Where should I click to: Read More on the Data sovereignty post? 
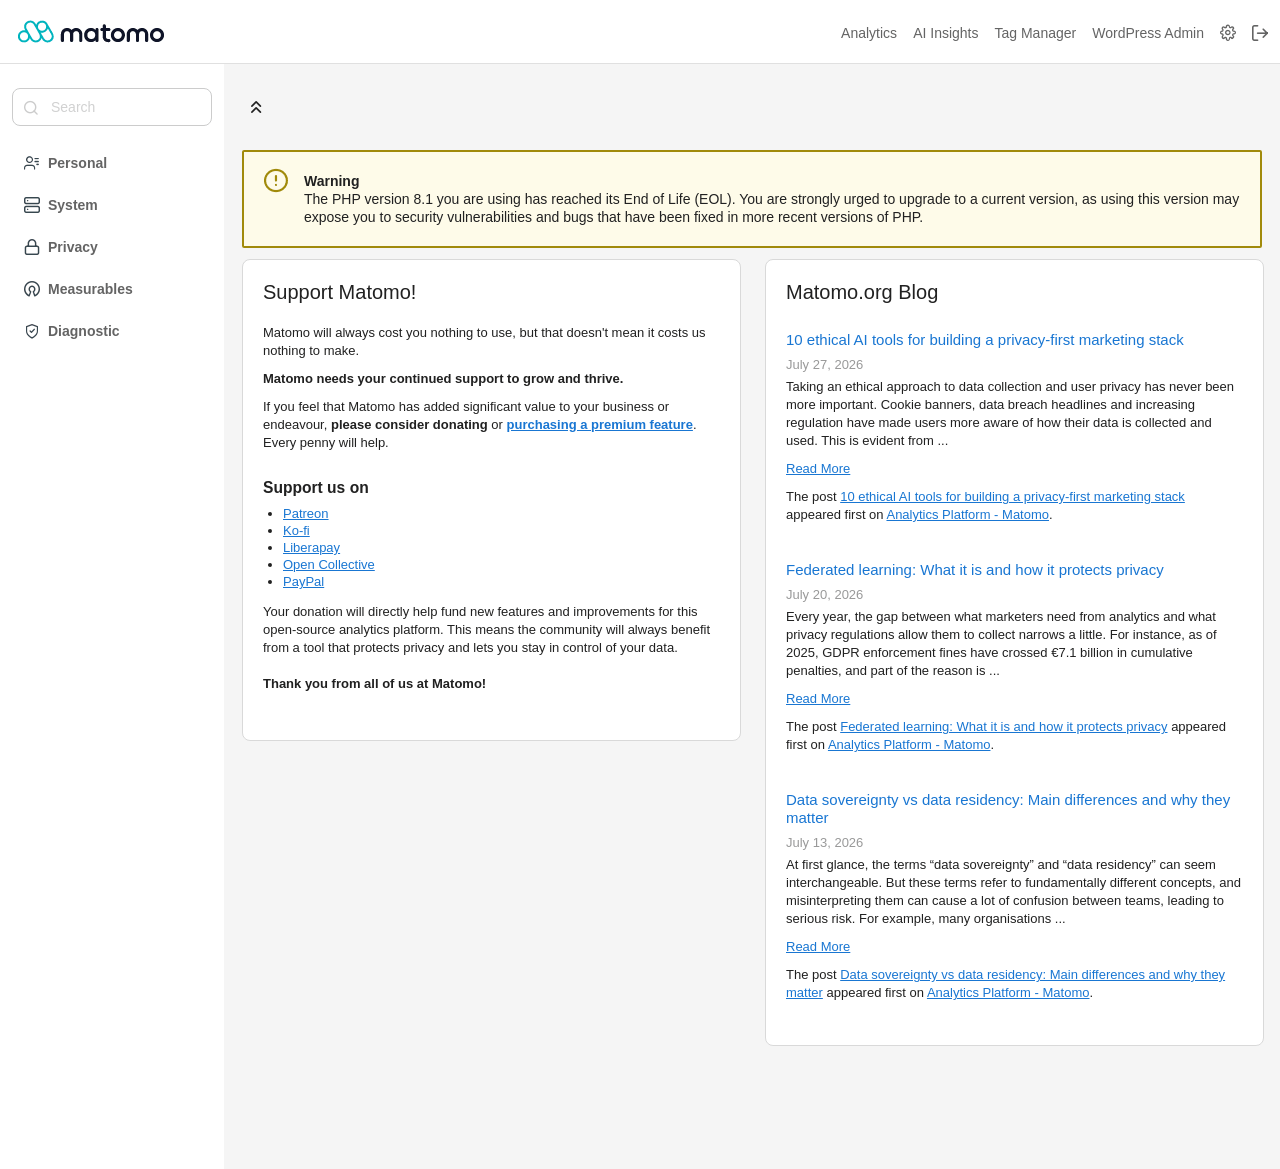click(818, 947)
